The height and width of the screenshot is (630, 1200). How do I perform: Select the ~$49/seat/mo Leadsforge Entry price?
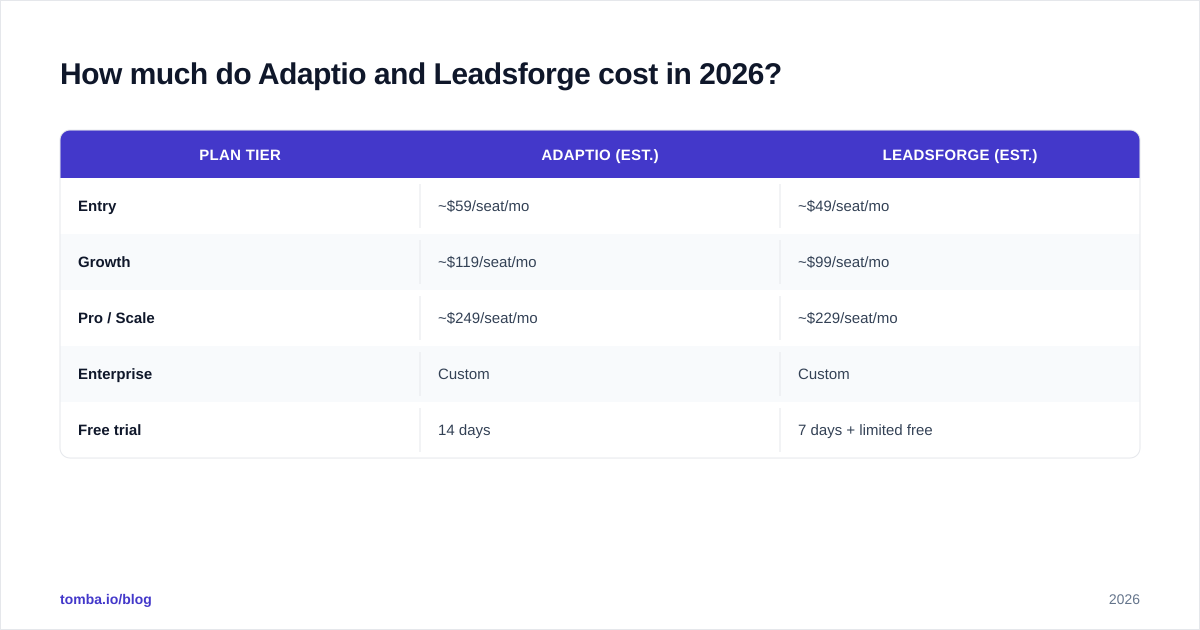pos(844,206)
